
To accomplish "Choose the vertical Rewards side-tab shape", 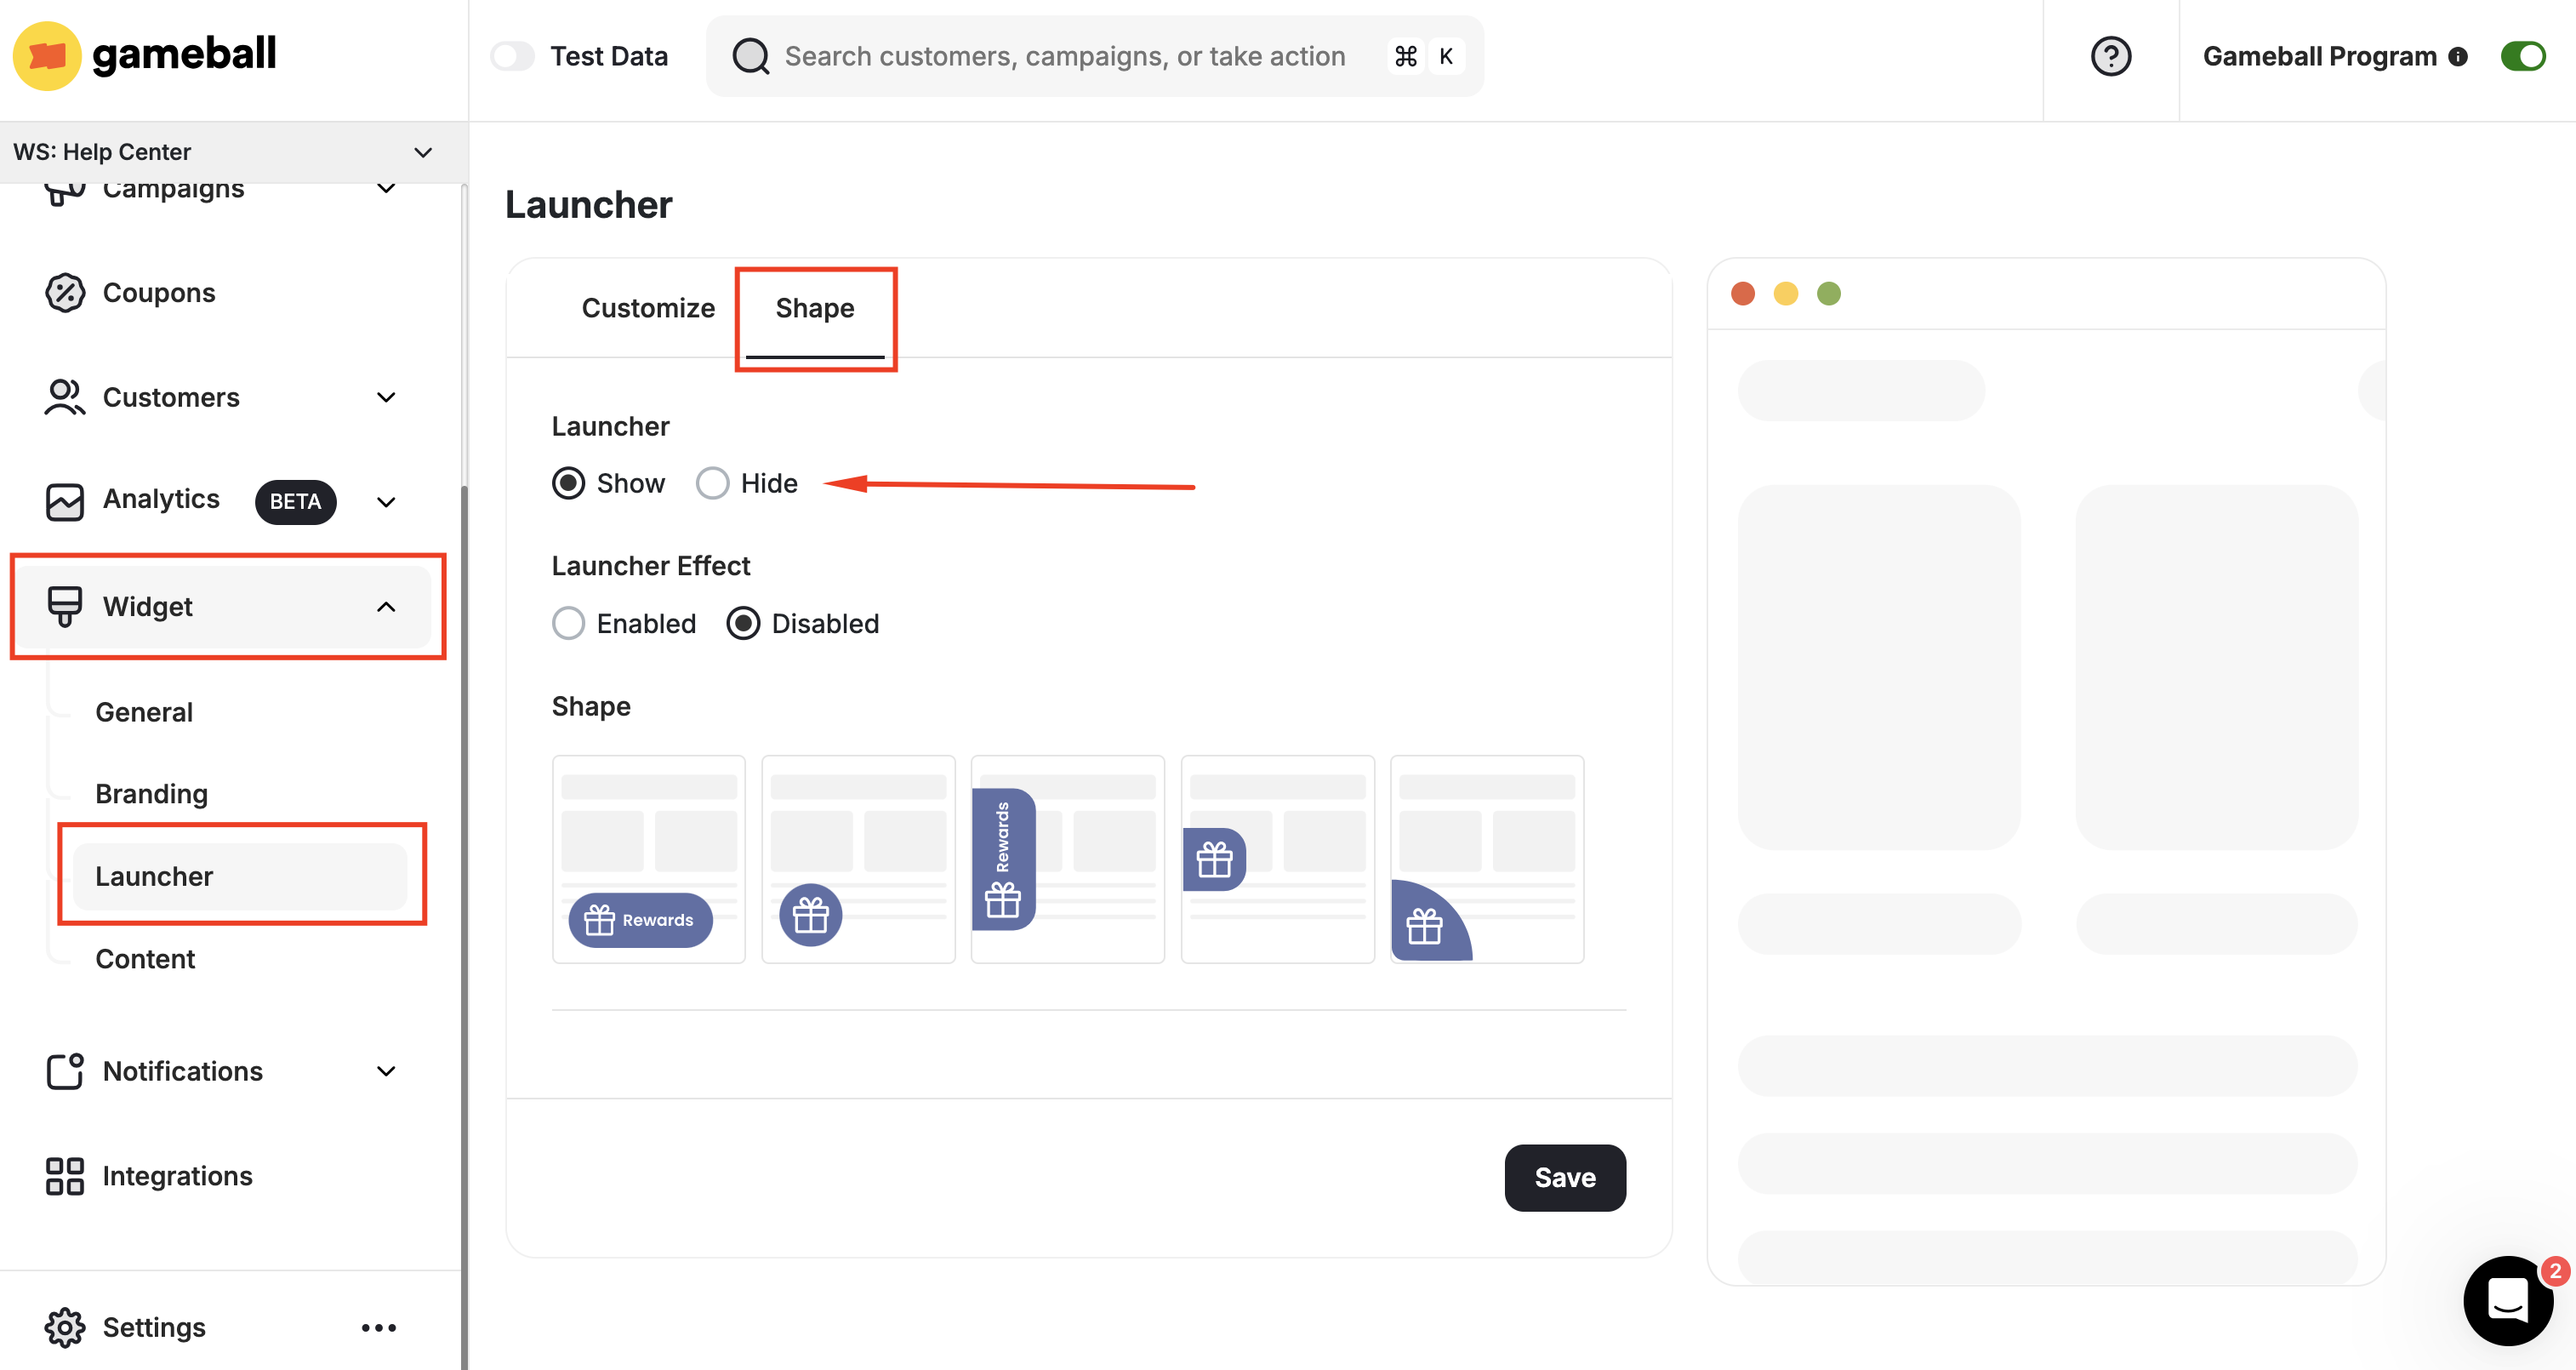I will tap(1067, 859).
